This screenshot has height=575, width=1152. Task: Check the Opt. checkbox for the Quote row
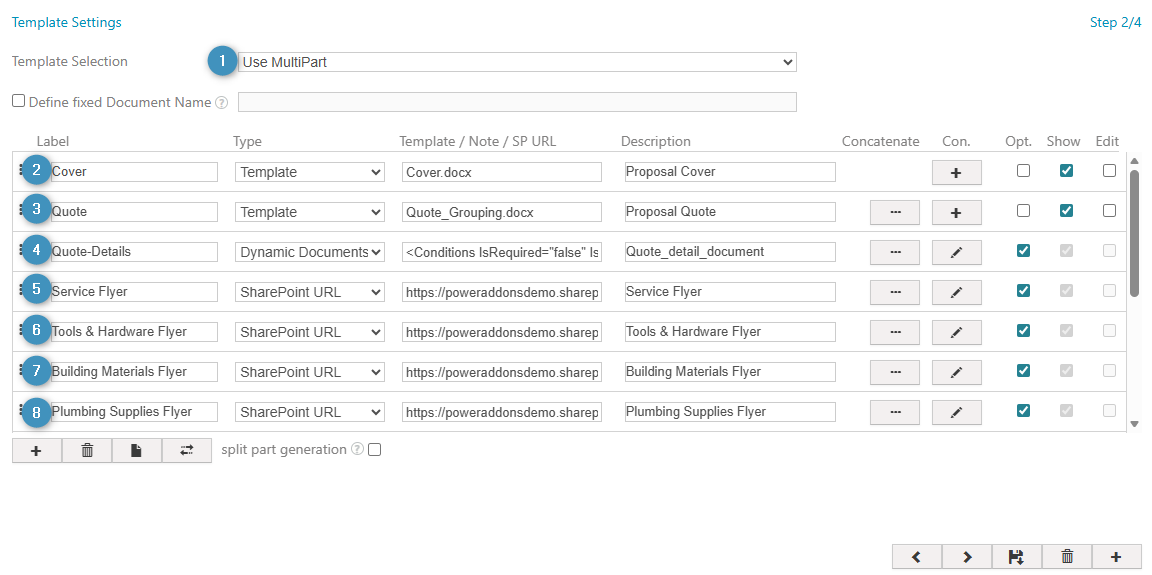pyautogui.click(x=1023, y=211)
